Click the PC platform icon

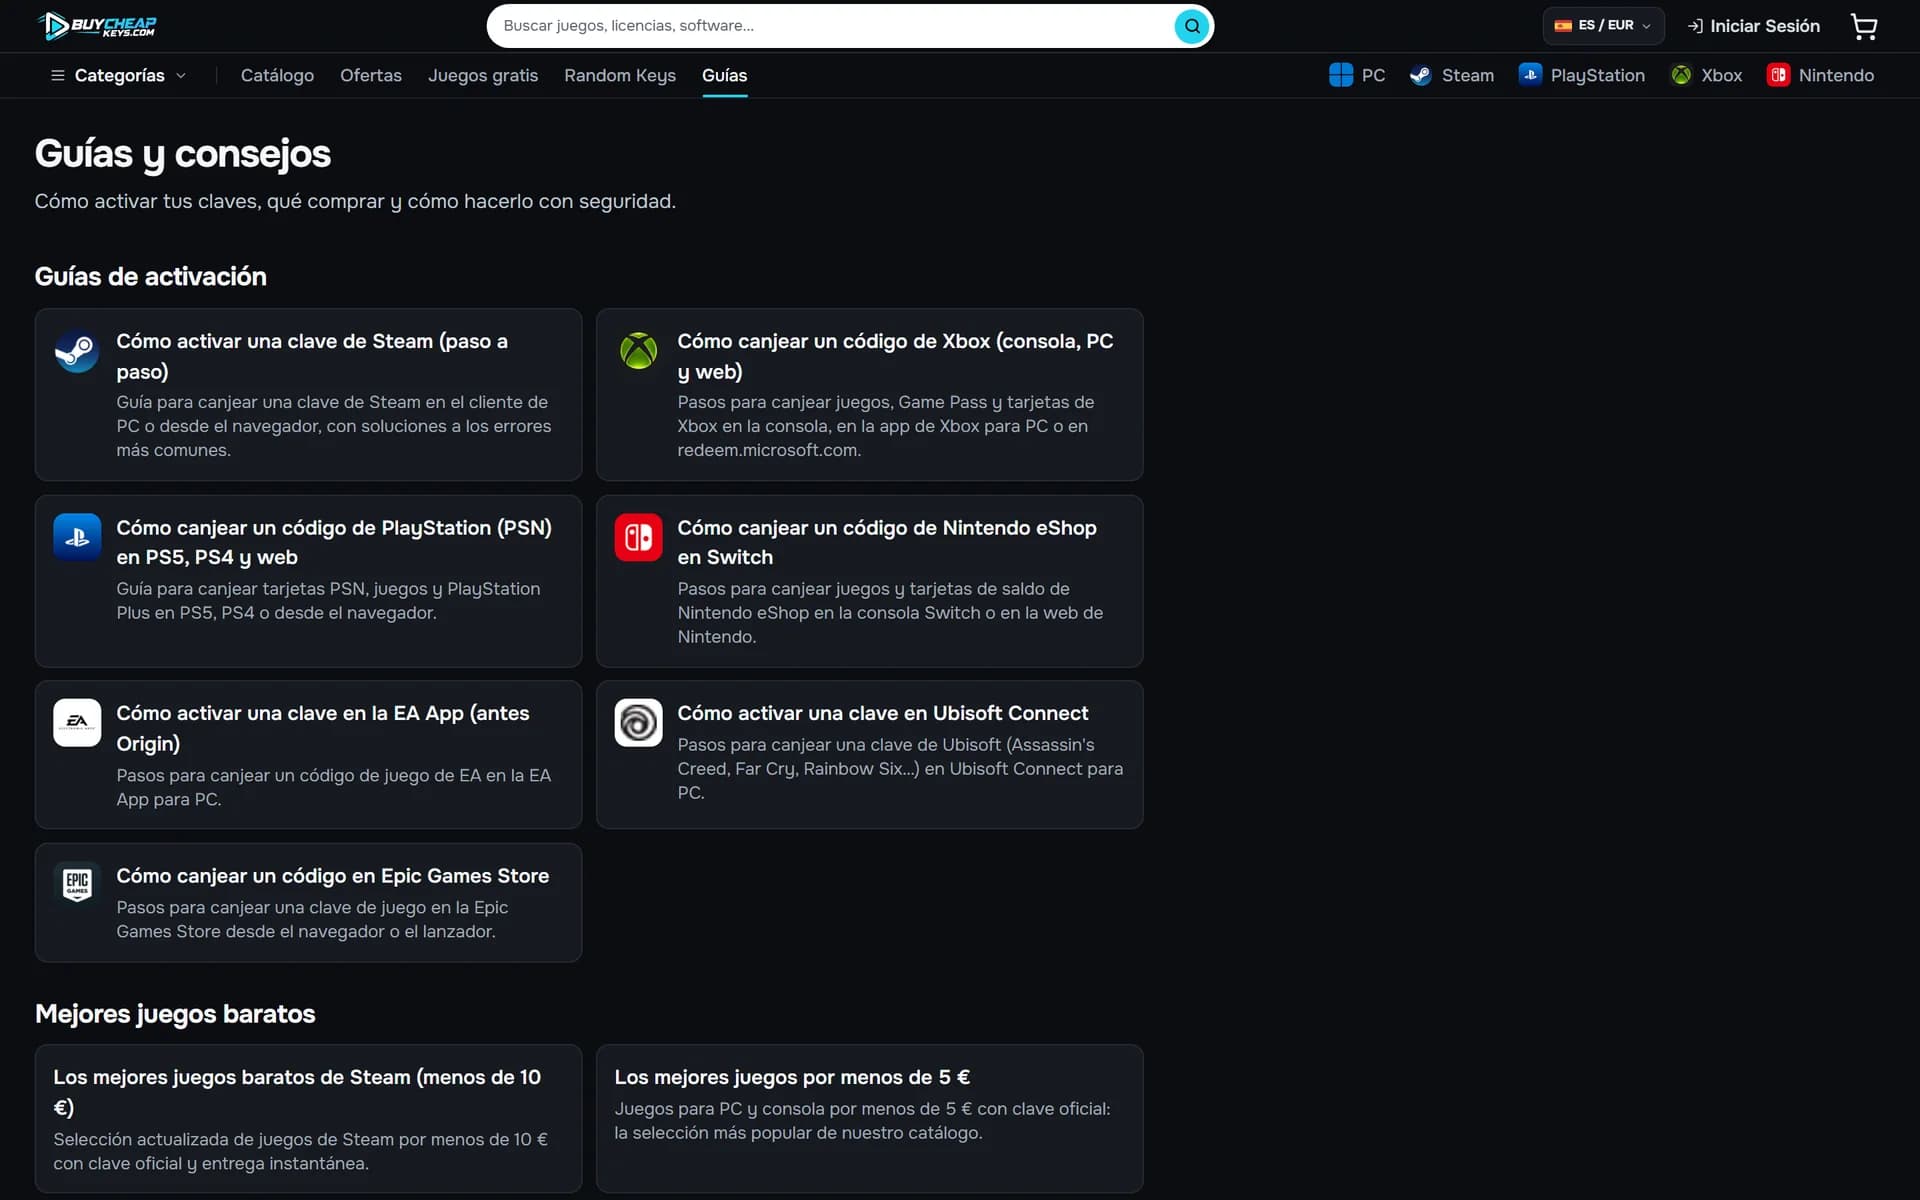tap(1340, 75)
